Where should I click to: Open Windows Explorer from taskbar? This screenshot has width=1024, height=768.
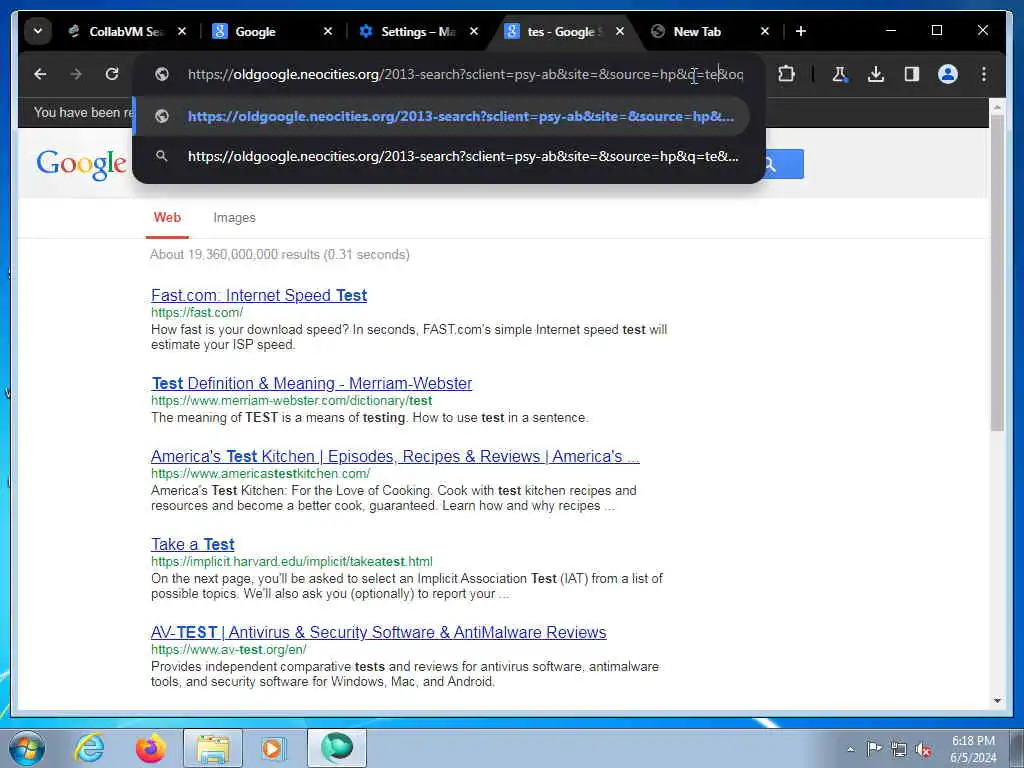pyautogui.click(x=212, y=748)
